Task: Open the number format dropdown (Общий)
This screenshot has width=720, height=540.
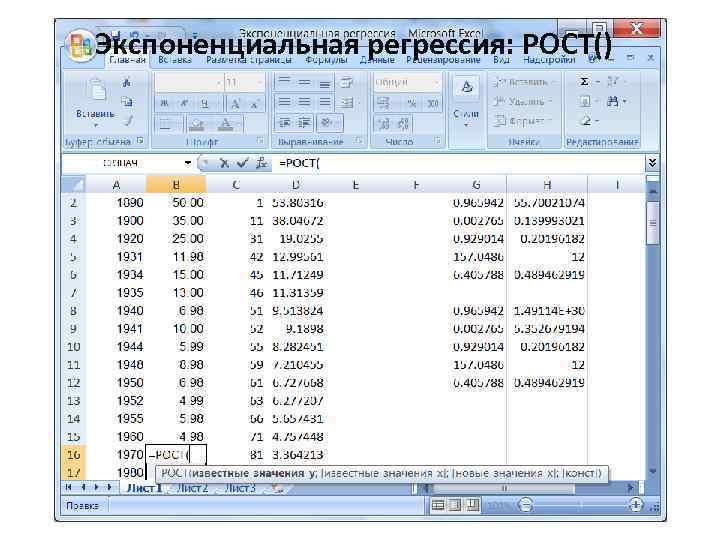Action: point(437,83)
